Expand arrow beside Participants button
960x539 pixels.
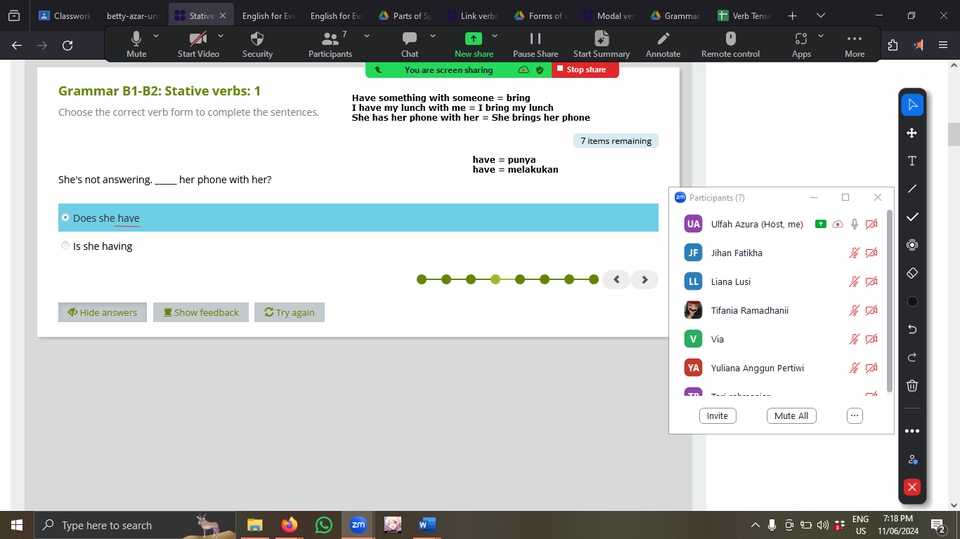[x=367, y=36]
